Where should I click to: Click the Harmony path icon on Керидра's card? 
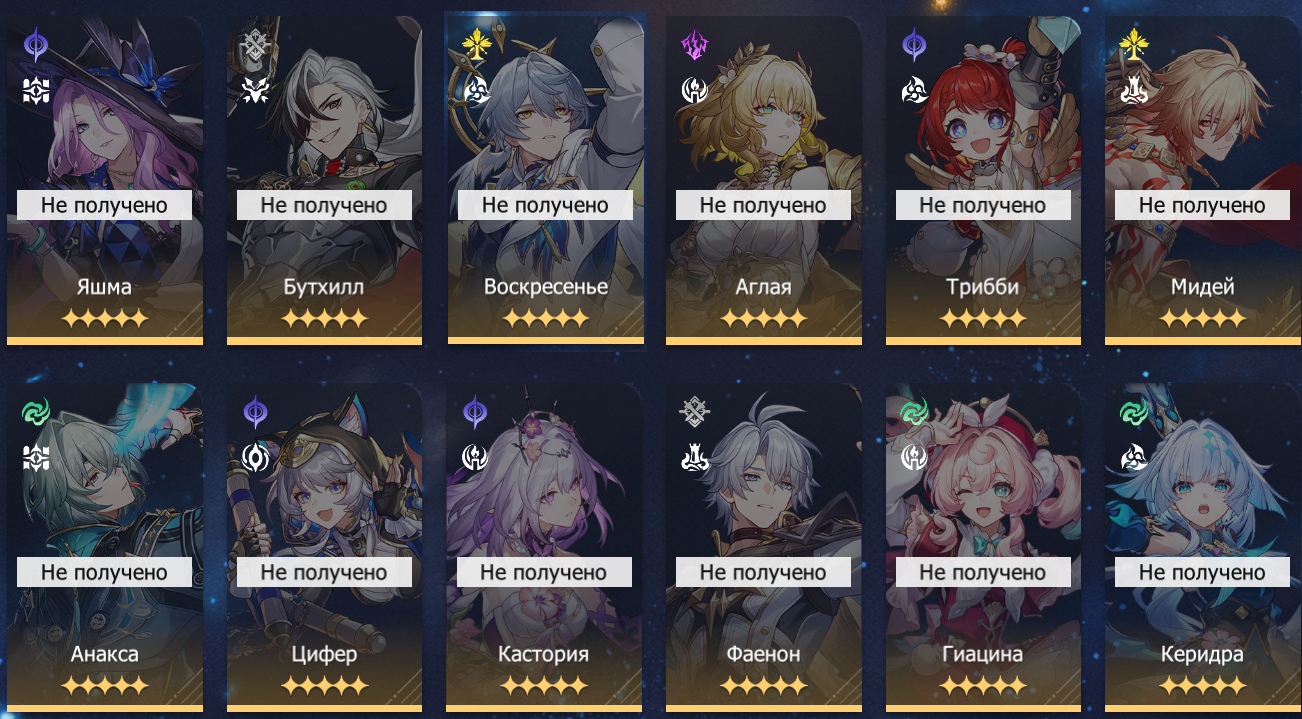click(x=1133, y=457)
